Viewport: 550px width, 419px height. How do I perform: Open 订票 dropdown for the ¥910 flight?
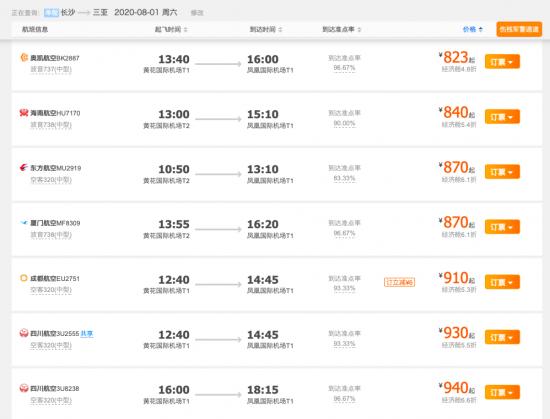point(502,282)
